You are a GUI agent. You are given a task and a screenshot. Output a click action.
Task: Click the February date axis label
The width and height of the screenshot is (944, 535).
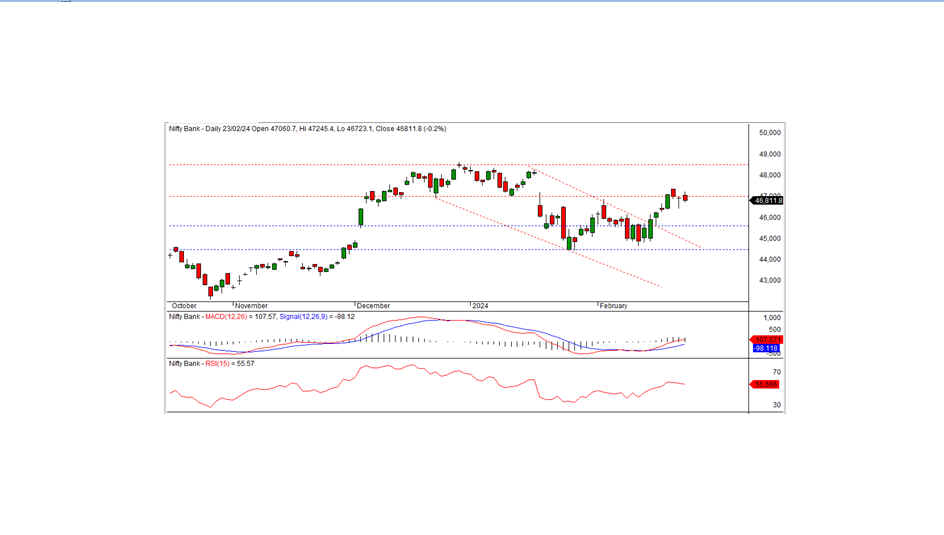pos(613,306)
